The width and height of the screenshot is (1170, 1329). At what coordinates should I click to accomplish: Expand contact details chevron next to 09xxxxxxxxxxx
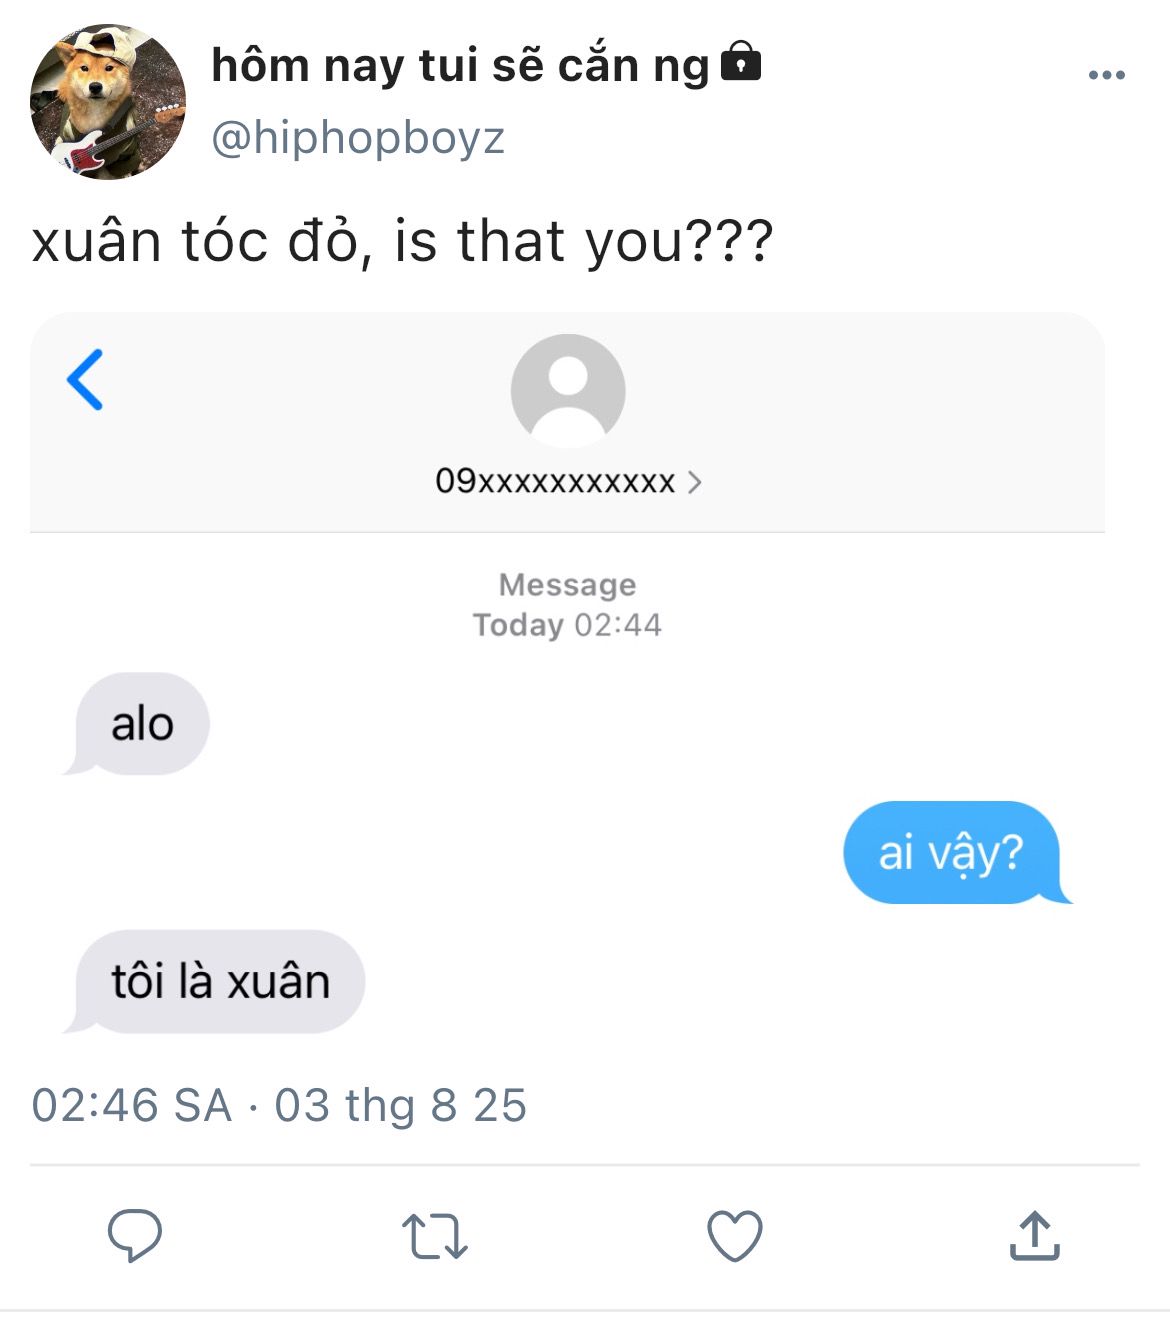tap(695, 483)
